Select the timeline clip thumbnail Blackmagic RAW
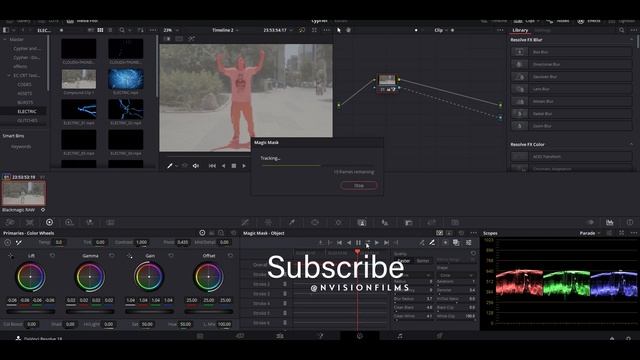Image resolution: width=640 pixels, height=360 pixels. point(24,193)
